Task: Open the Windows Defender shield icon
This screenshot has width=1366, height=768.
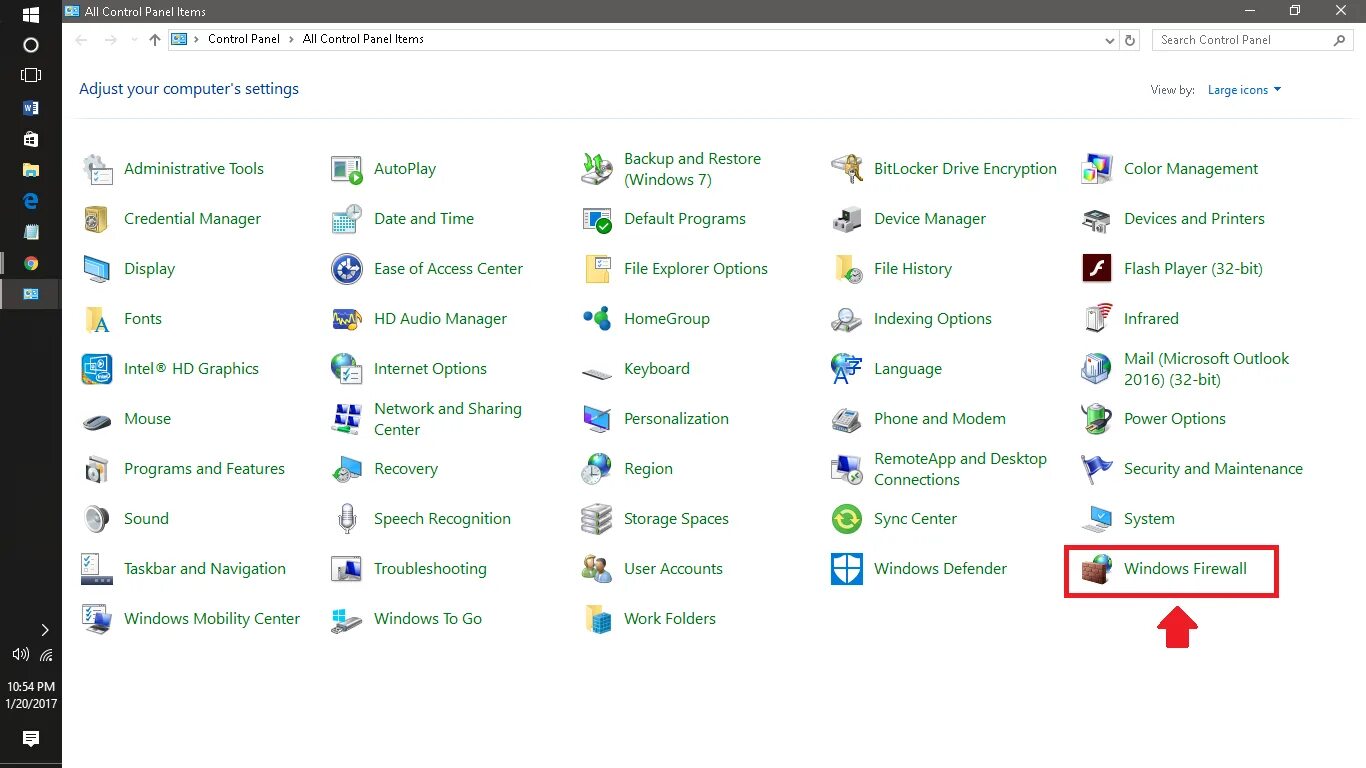Action: click(847, 569)
